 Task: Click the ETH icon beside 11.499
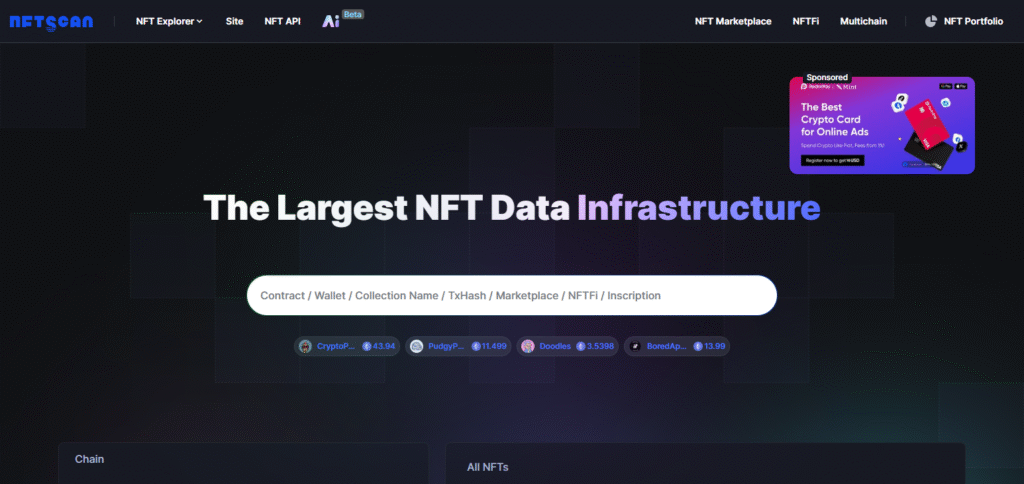(x=476, y=346)
